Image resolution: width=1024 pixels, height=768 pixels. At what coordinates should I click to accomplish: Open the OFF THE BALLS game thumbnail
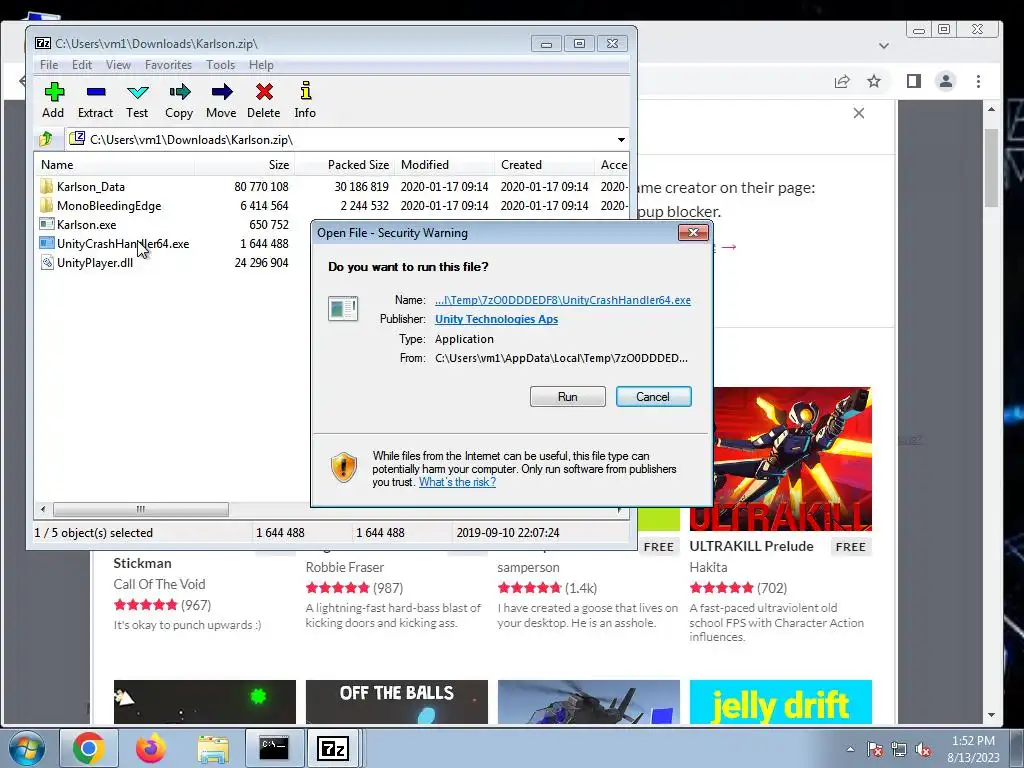tap(396, 702)
